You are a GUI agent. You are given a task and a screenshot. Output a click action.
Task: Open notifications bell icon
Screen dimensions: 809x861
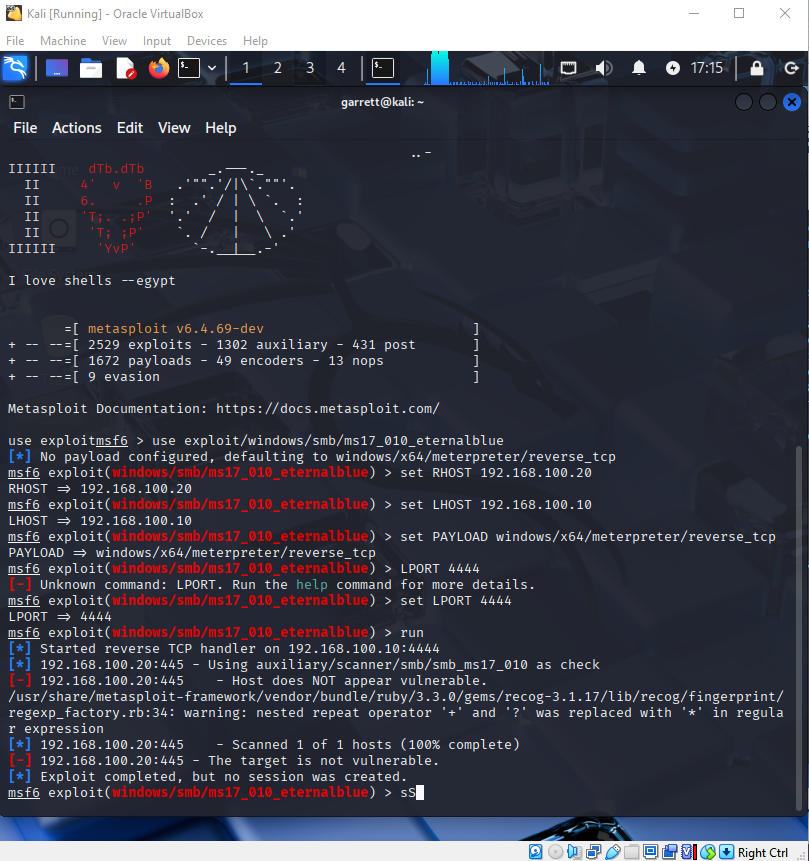(x=638, y=68)
